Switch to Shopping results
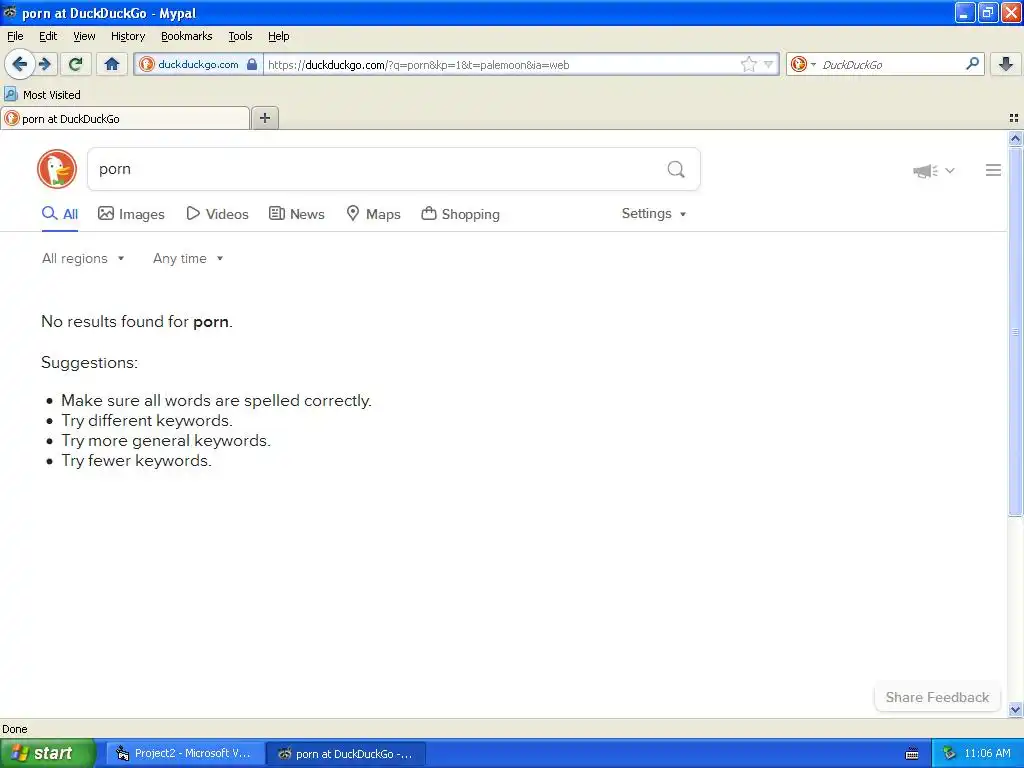 tap(460, 214)
